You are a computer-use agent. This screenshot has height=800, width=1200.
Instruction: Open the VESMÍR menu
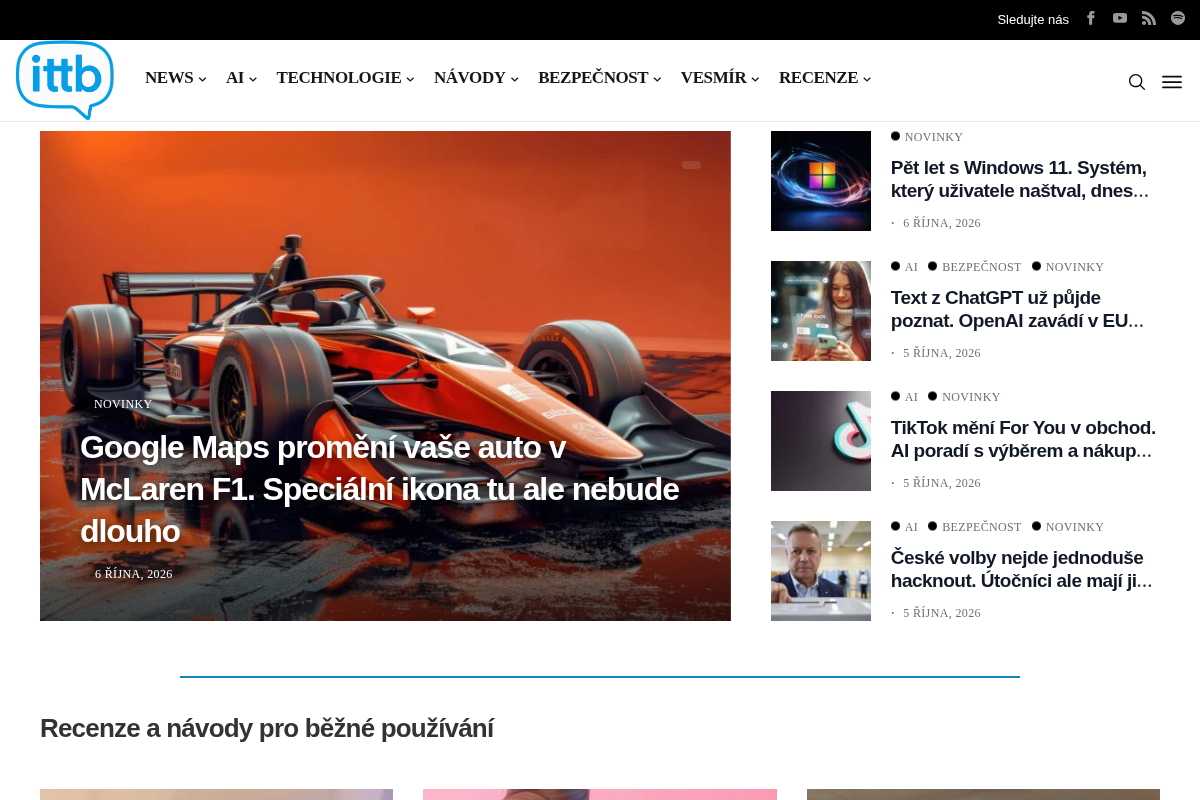[x=714, y=78]
